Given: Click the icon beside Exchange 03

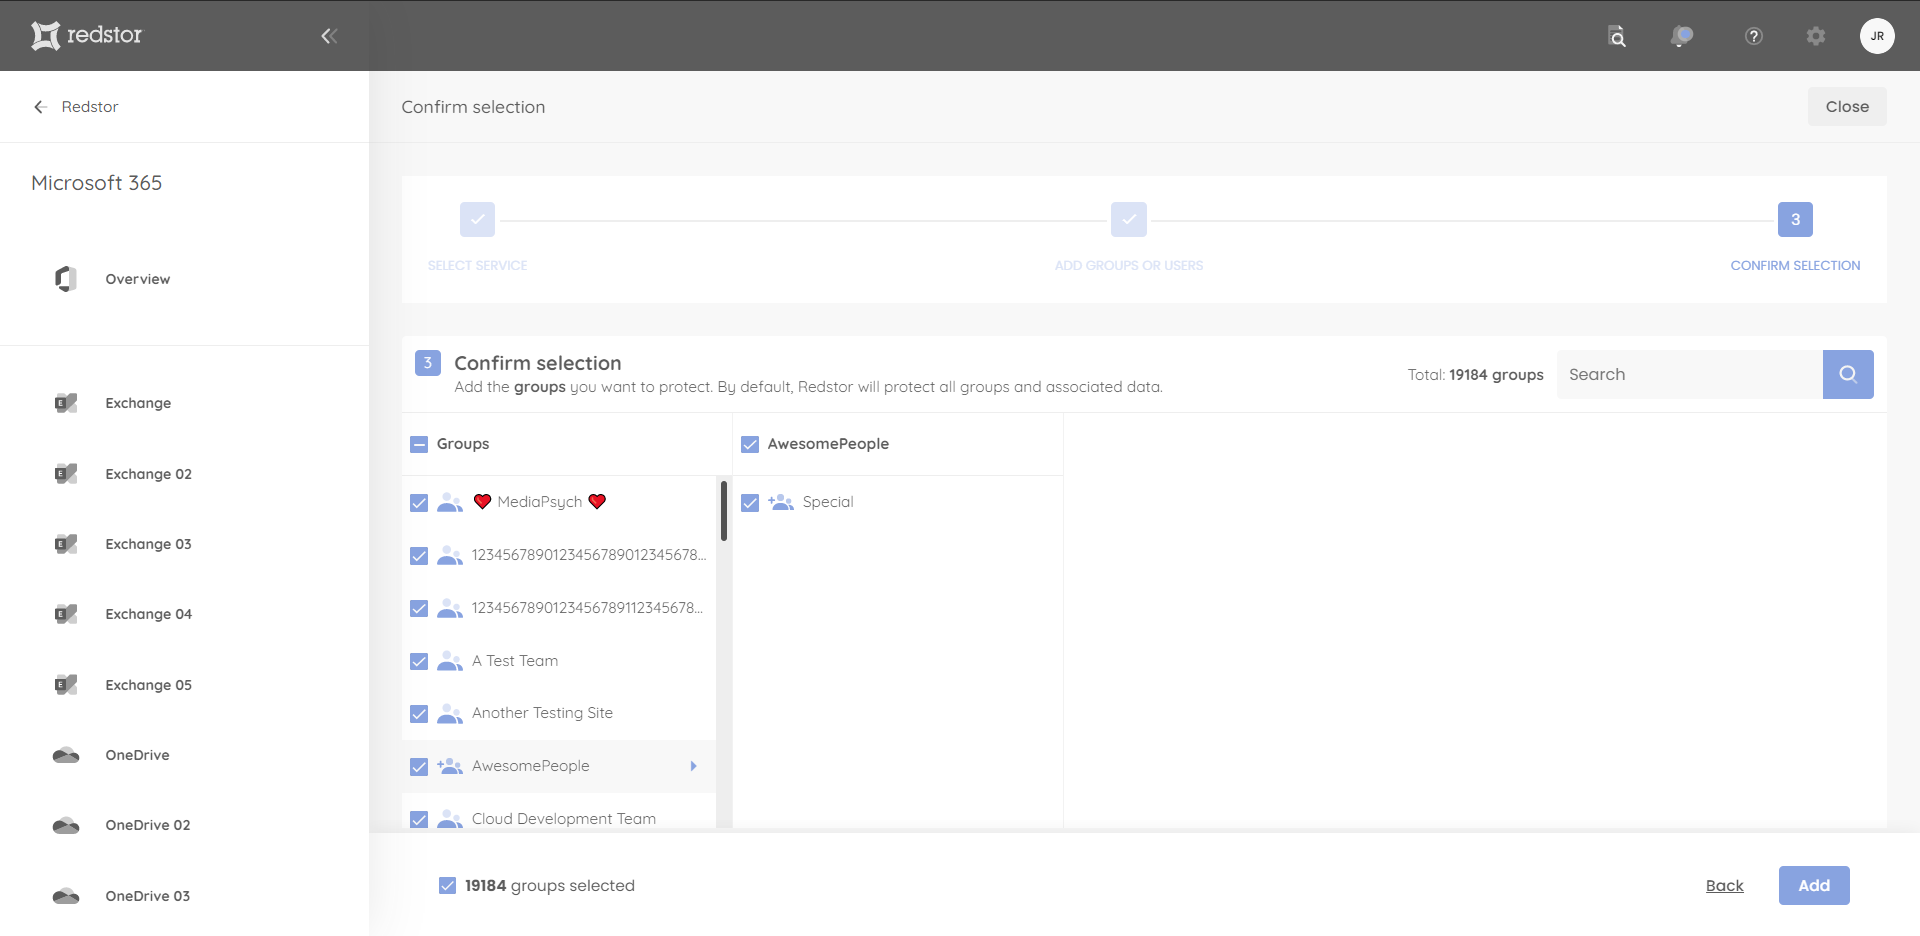Looking at the screenshot, I should [66, 544].
